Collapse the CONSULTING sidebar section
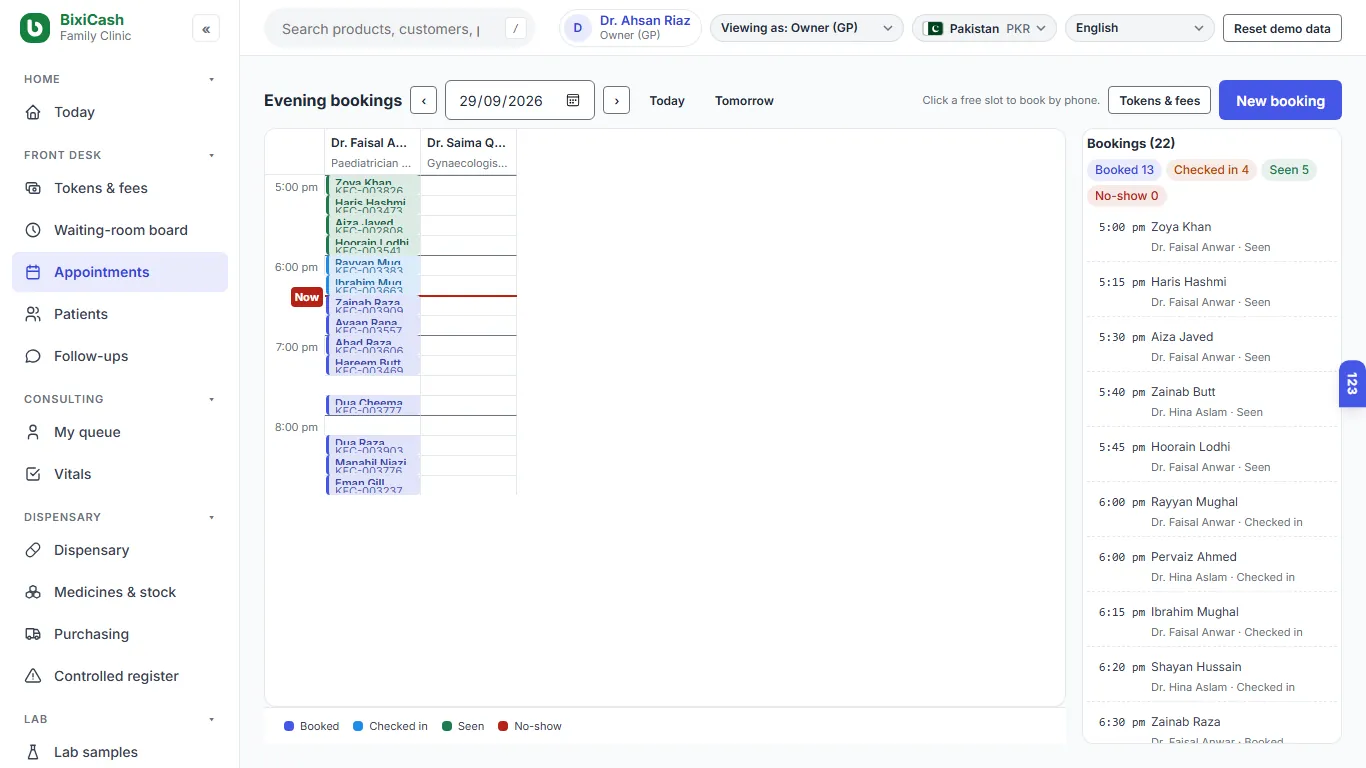 211,399
